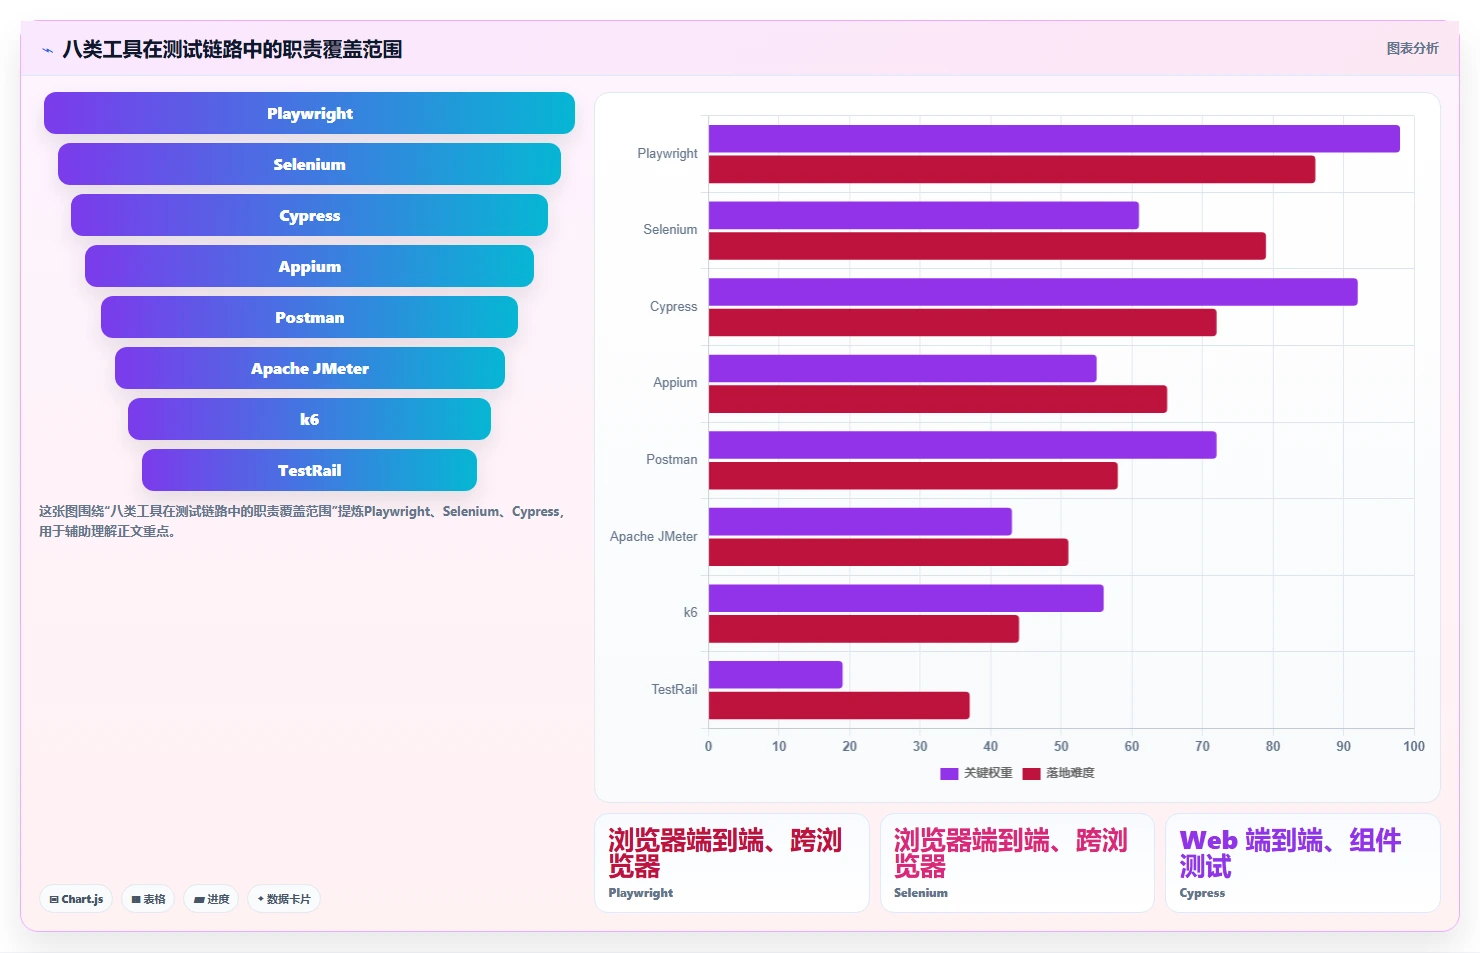Image resolution: width=1480 pixels, height=953 pixels.
Task: Click the purple bar for k6
Action: tap(906, 598)
